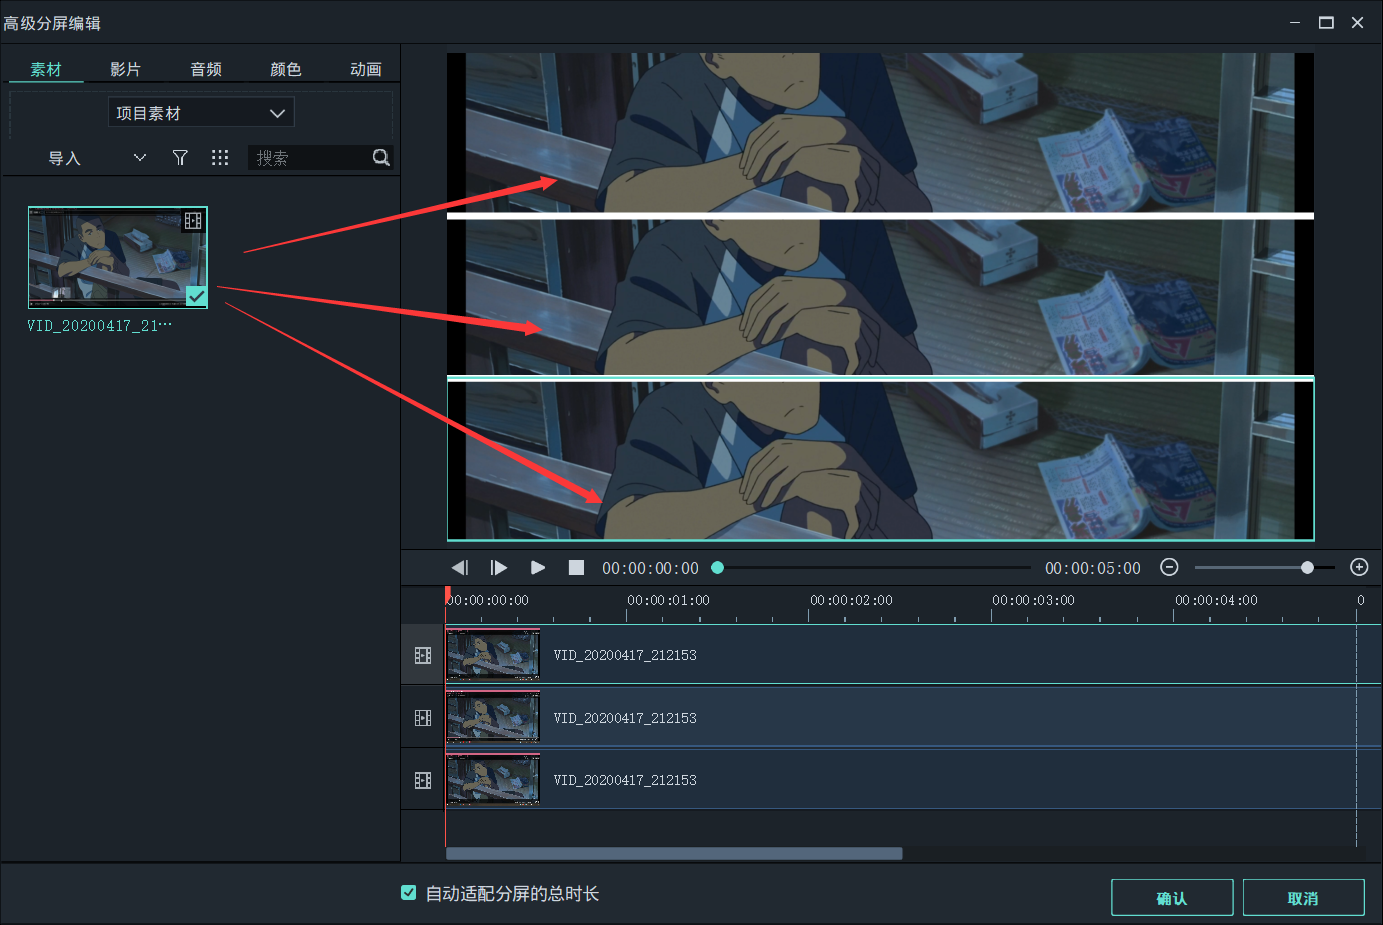Zoom in the timeline with the plus icon

(x=1359, y=567)
